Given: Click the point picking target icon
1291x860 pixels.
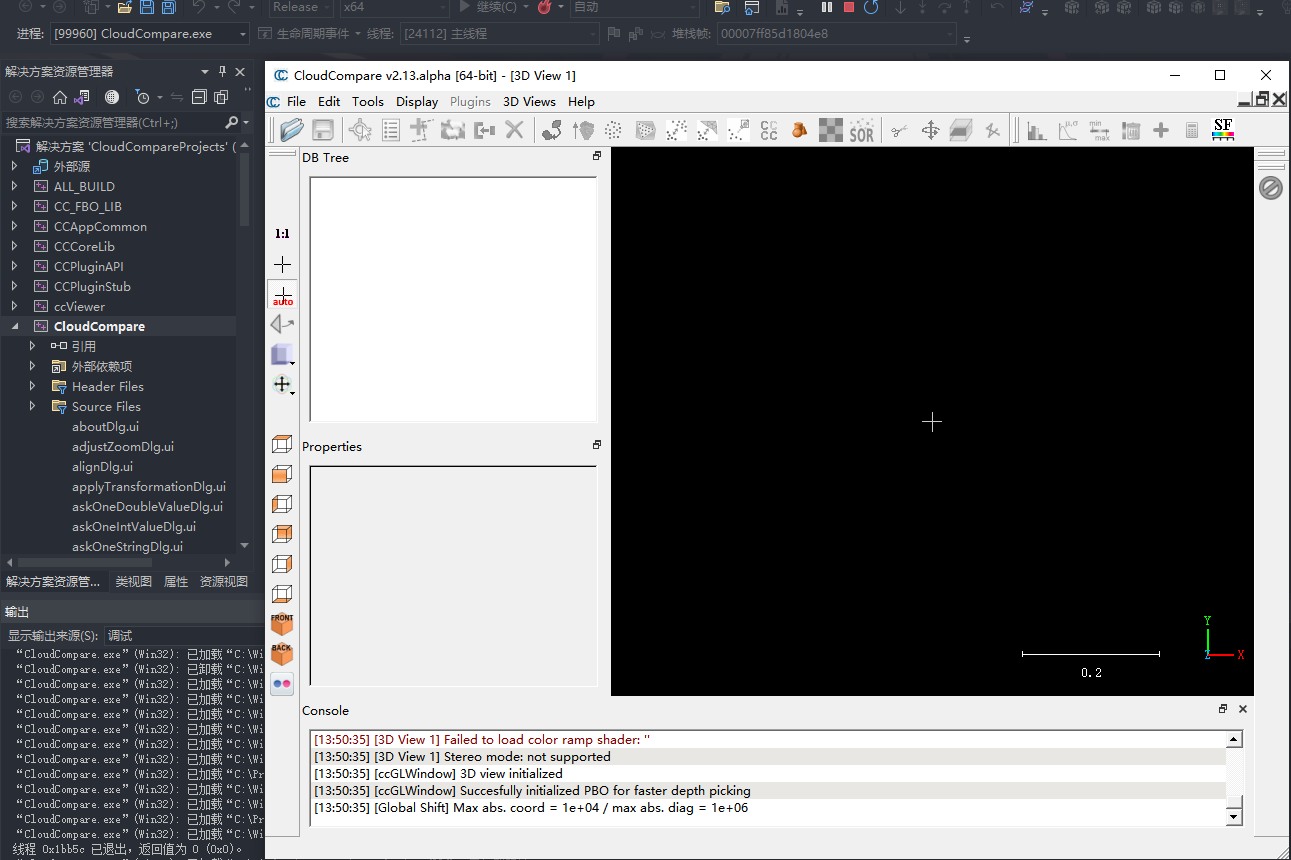Looking at the screenshot, I should point(360,130).
